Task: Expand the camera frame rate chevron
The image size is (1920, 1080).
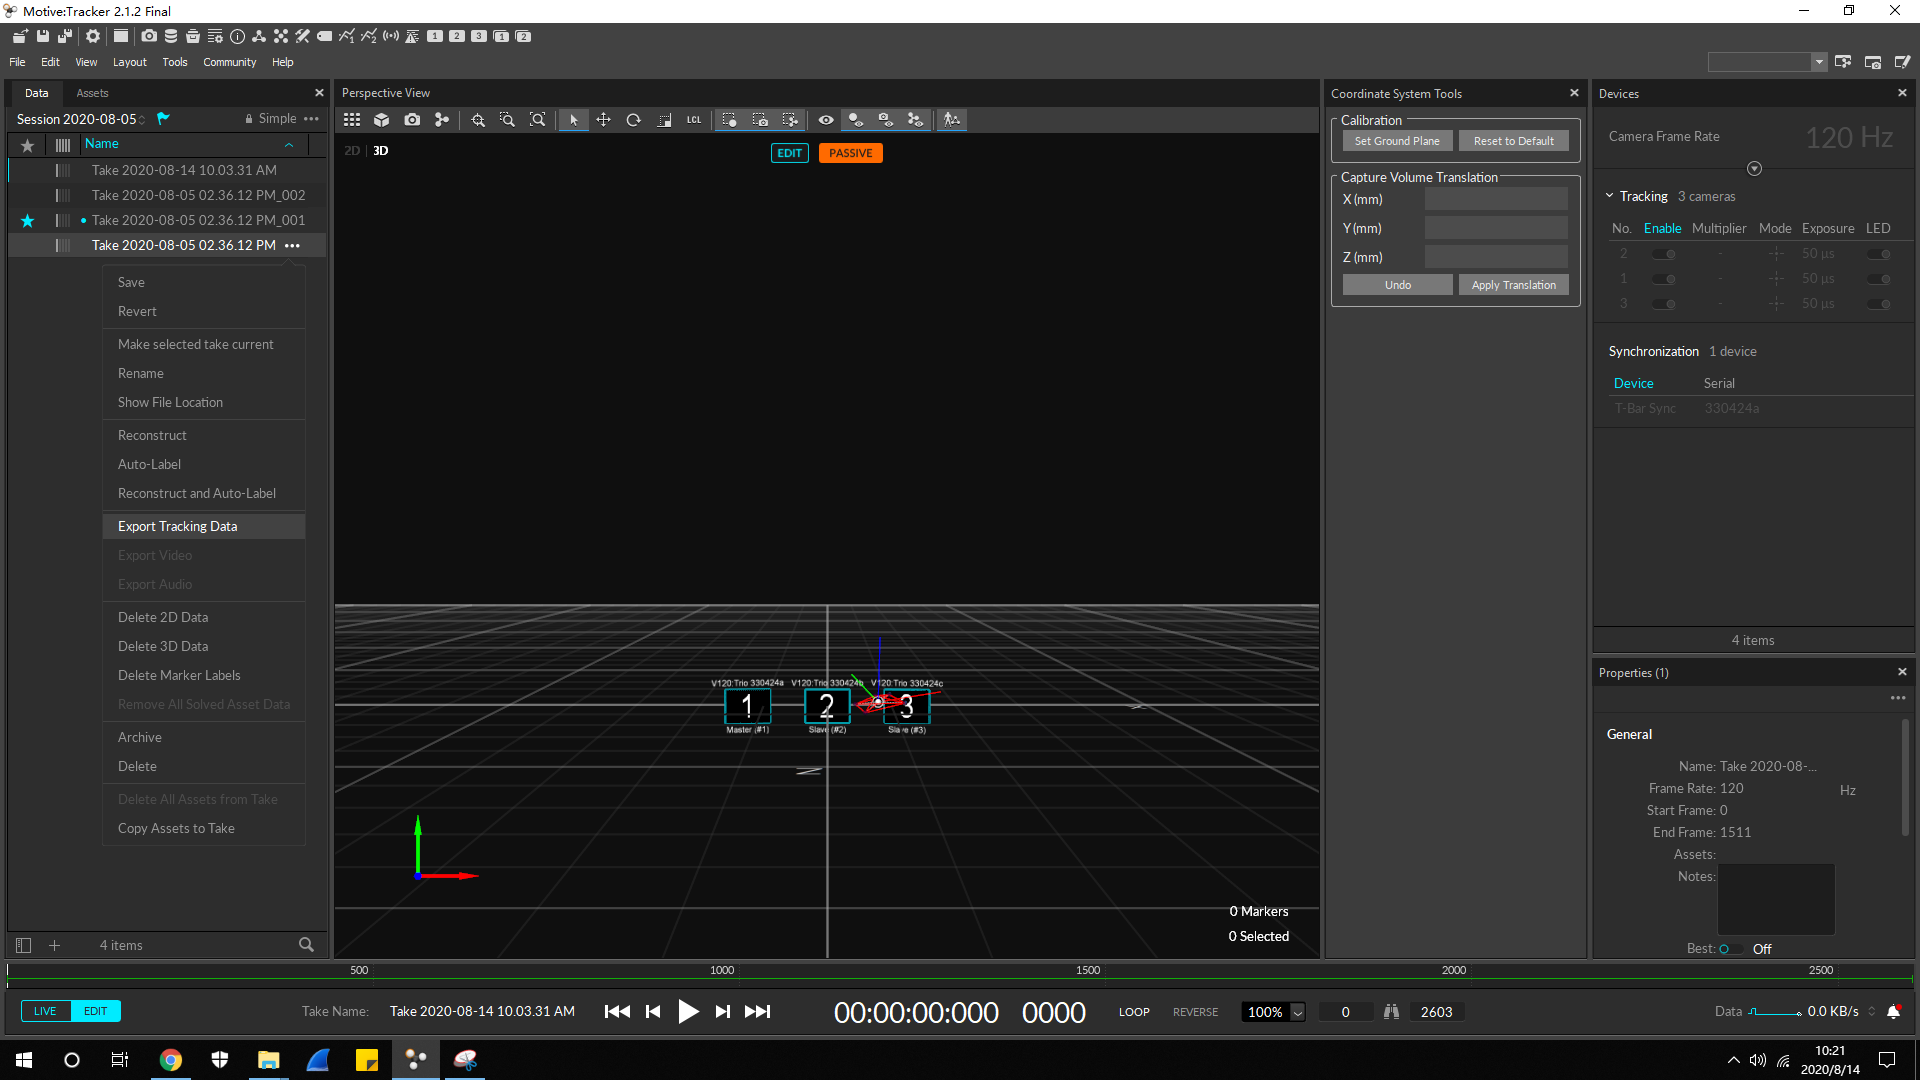Action: click(1754, 169)
